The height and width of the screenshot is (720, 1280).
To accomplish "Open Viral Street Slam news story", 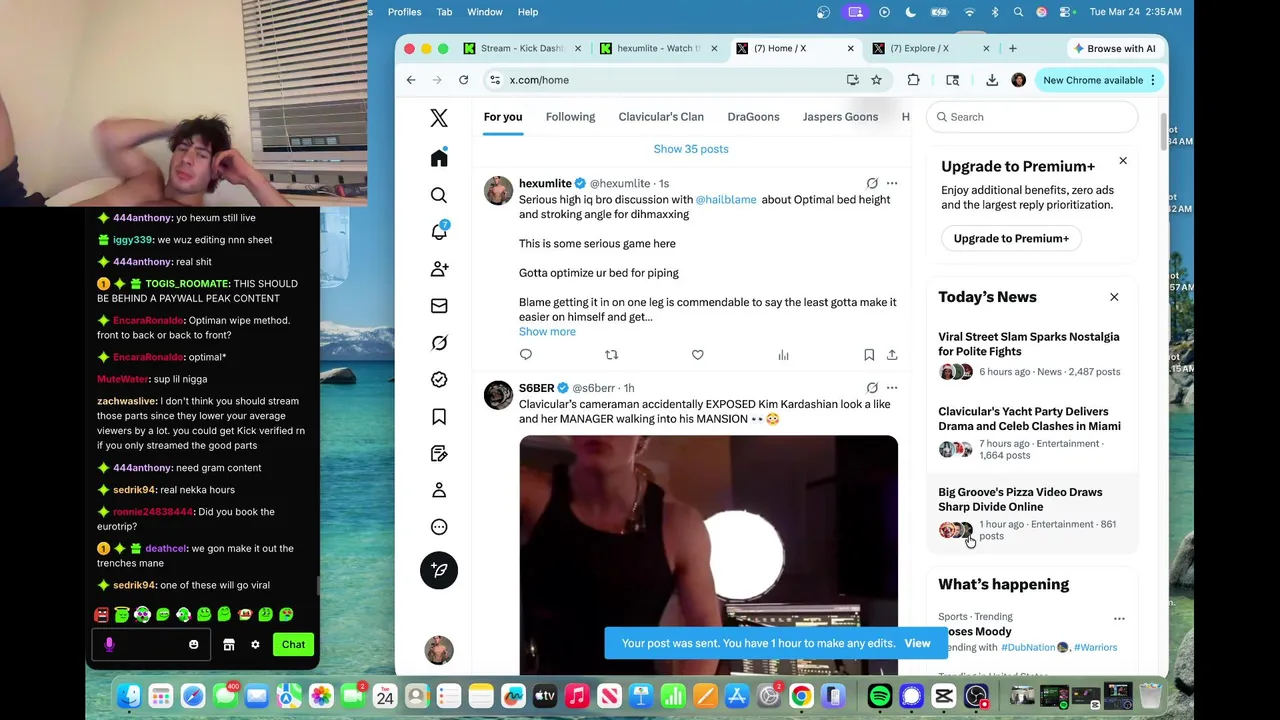I will [x=1032, y=354].
